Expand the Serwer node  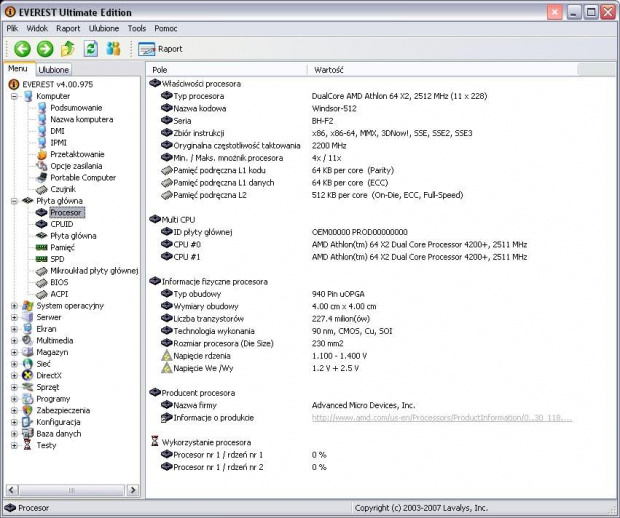click(14, 317)
